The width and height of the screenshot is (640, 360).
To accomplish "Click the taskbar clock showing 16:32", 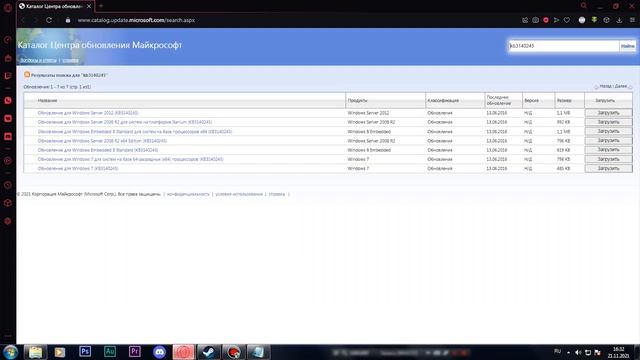I will coord(618,352).
